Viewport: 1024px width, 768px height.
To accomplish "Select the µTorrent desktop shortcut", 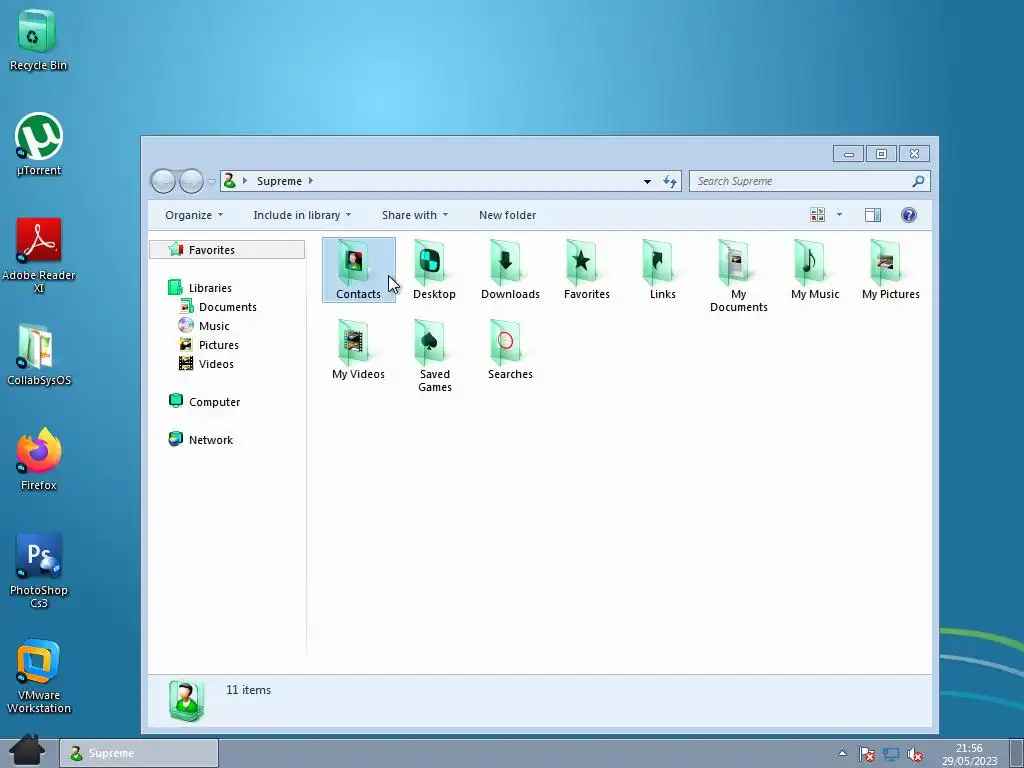I will click(39, 144).
